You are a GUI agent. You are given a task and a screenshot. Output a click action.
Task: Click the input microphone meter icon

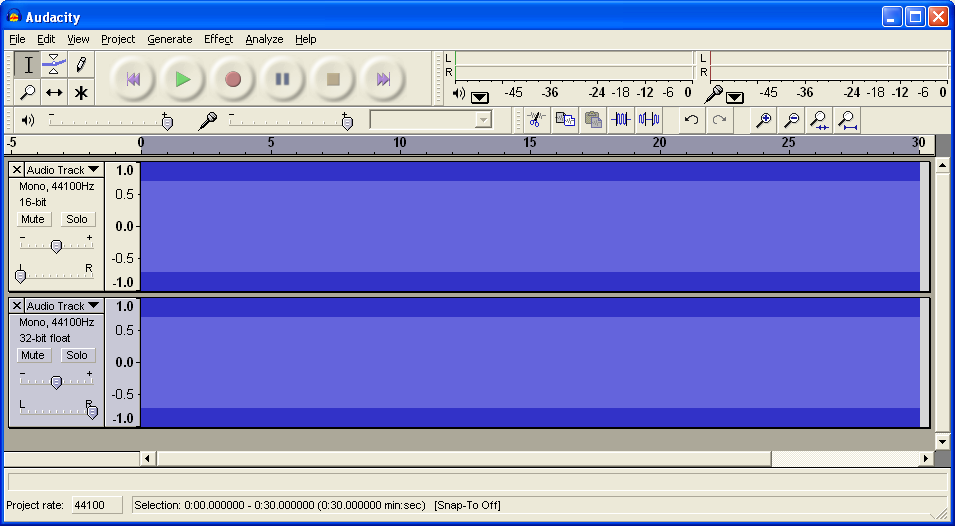coord(714,94)
